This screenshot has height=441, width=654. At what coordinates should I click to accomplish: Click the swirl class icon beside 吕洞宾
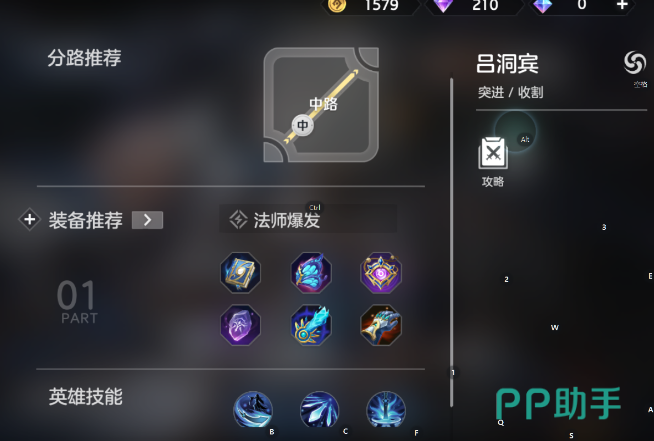(635, 63)
